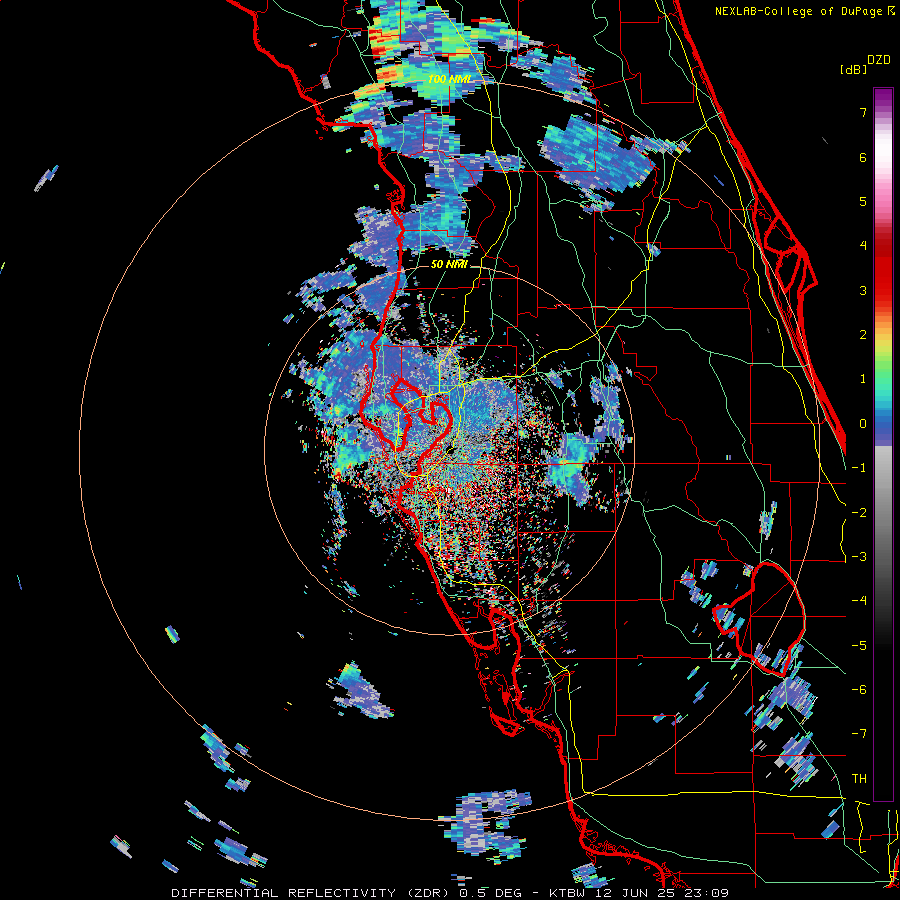
Task: Click the 2 value on color scale
Action: [x=863, y=335]
